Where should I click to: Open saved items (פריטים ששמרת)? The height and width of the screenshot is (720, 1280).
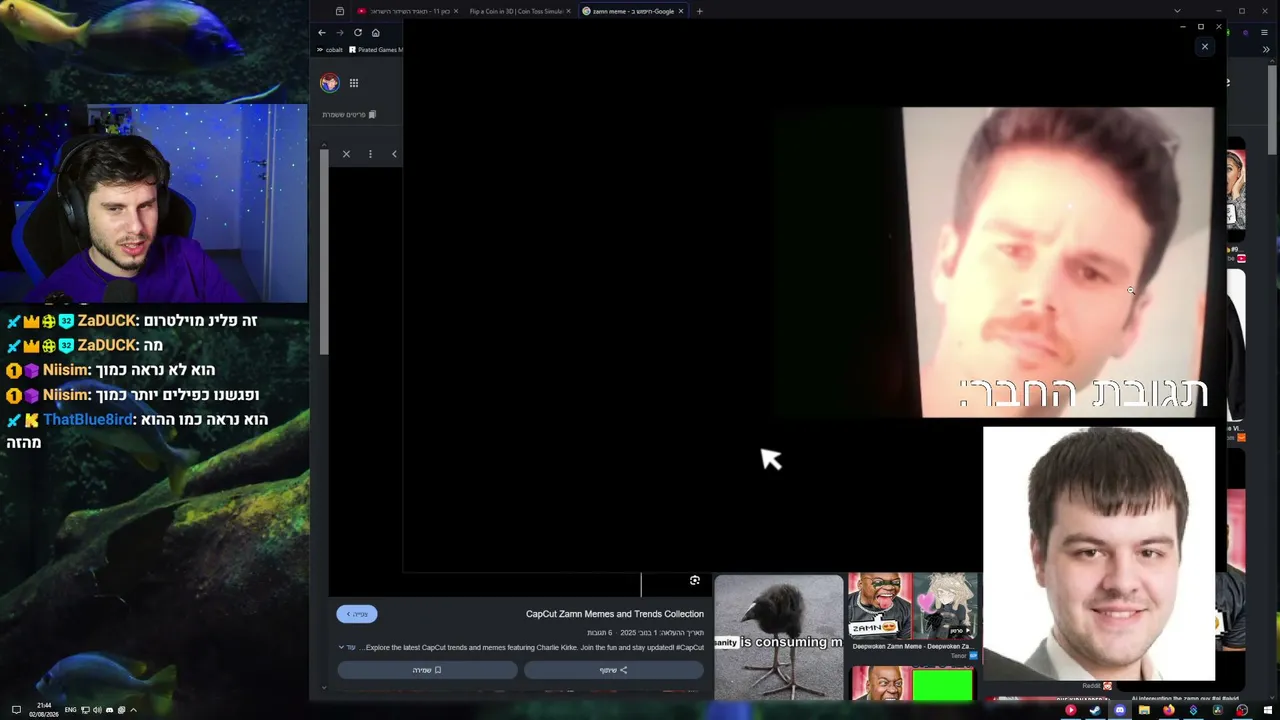tap(349, 115)
